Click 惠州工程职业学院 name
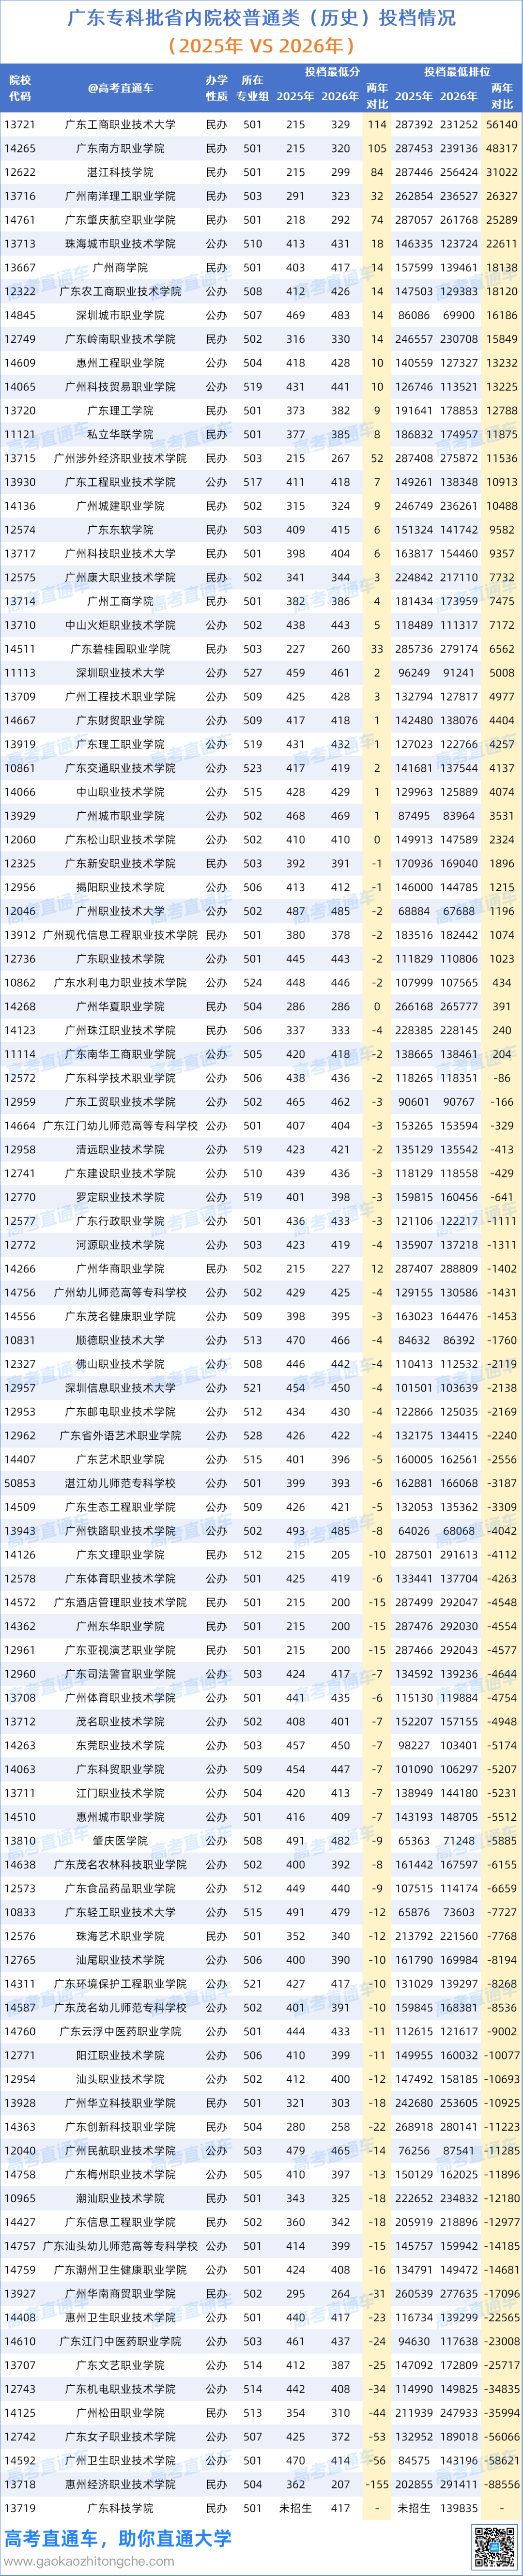The width and height of the screenshot is (523, 2576). pos(120,363)
